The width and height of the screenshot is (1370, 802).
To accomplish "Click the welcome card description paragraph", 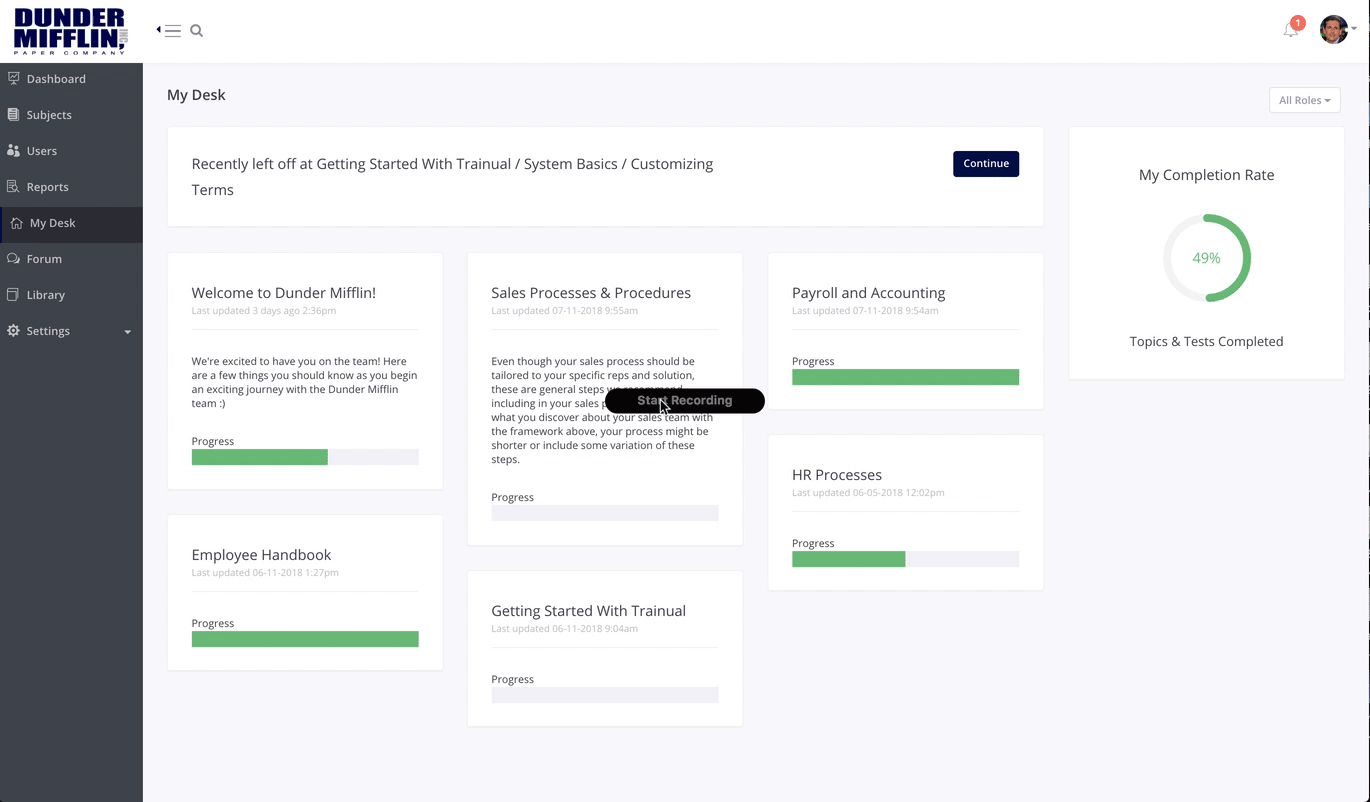I will click(x=304, y=383).
